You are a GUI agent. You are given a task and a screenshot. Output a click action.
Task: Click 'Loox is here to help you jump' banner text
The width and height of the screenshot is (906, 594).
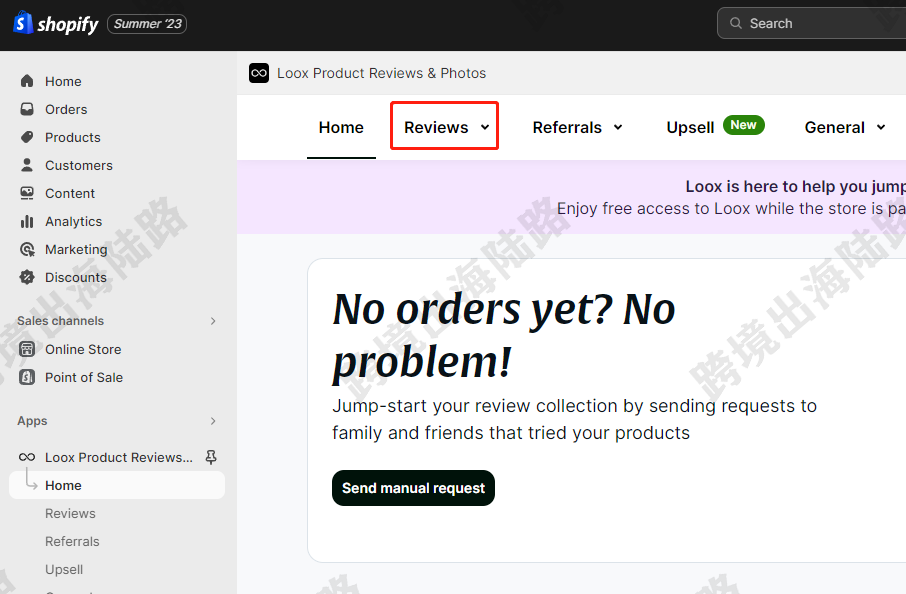[796, 186]
